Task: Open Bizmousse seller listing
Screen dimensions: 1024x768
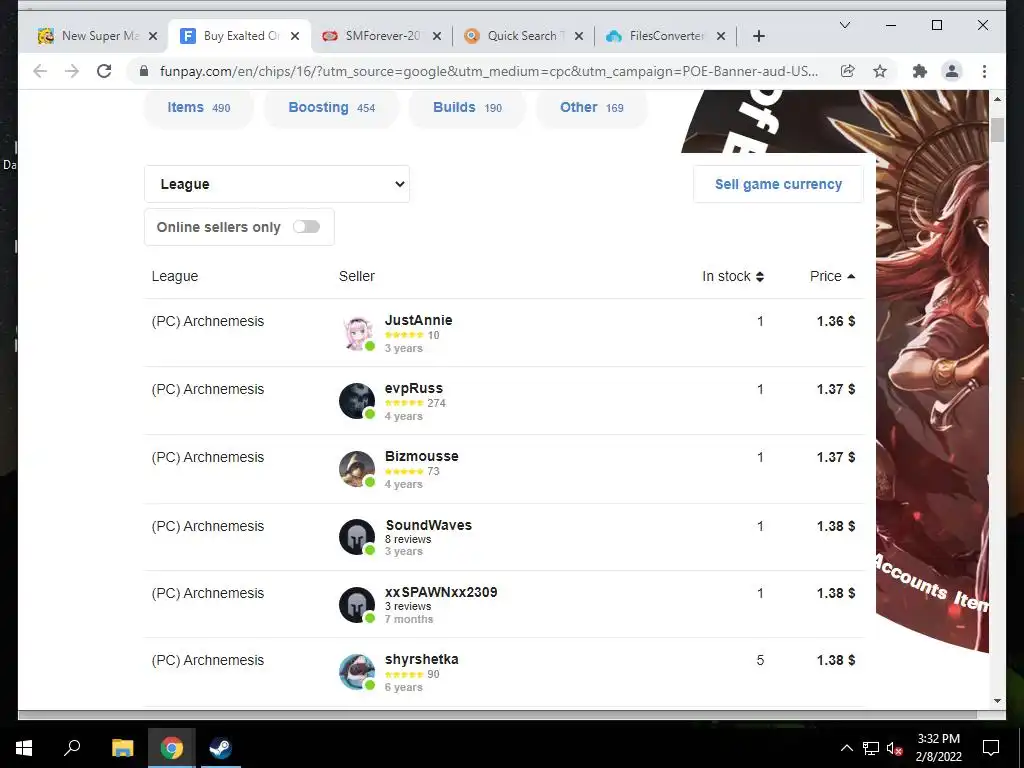Action: click(x=504, y=469)
